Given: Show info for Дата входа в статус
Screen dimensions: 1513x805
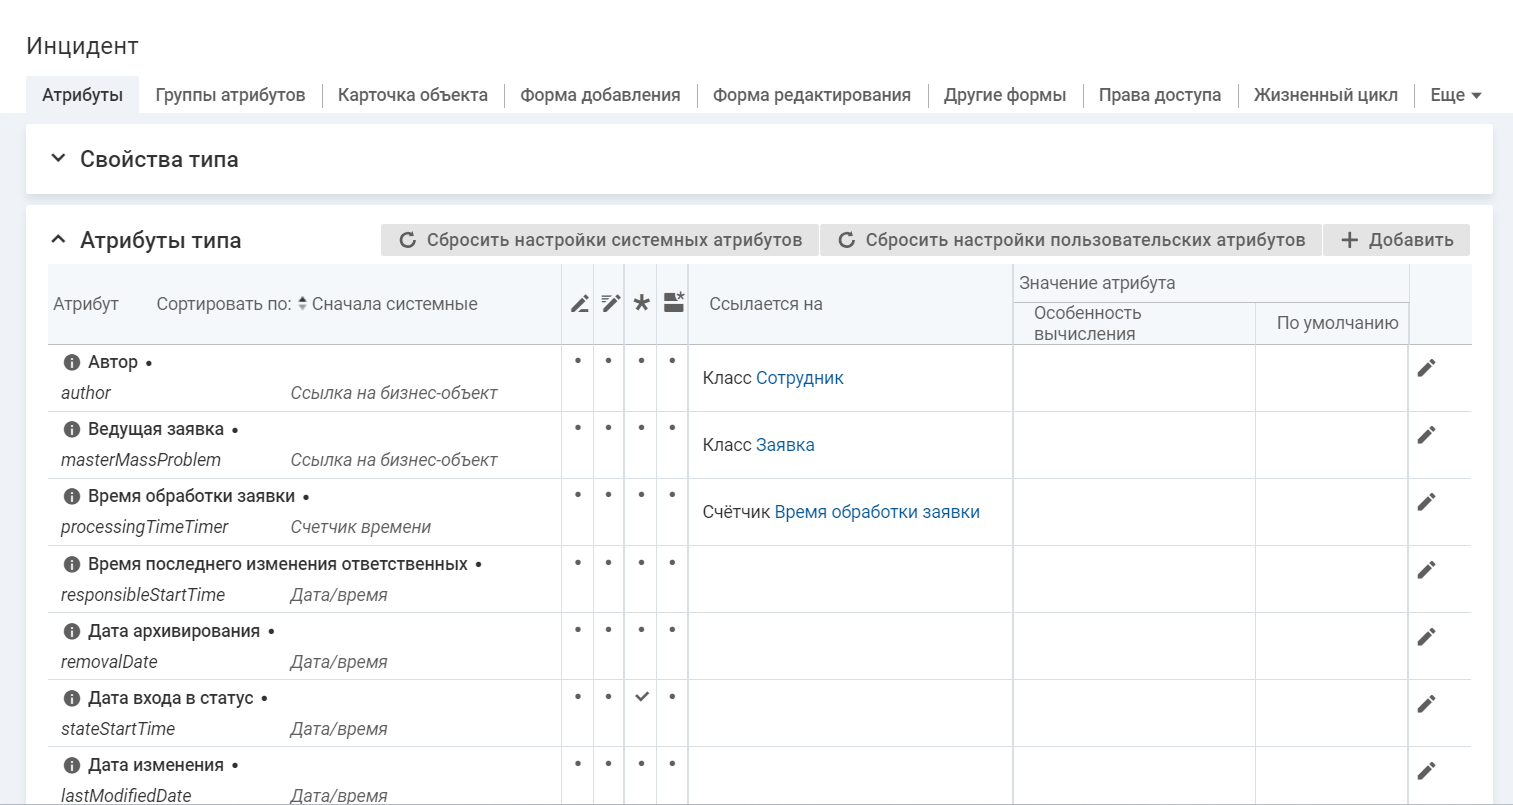Looking at the screenshot, I should pyautogui.click(x=72, y=699).
